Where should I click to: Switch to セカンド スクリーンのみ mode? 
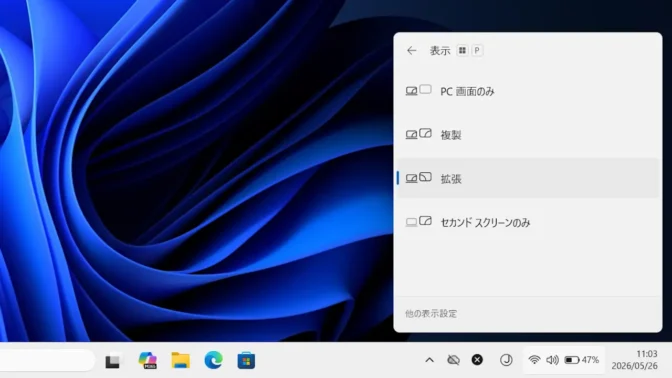[528, 222]
